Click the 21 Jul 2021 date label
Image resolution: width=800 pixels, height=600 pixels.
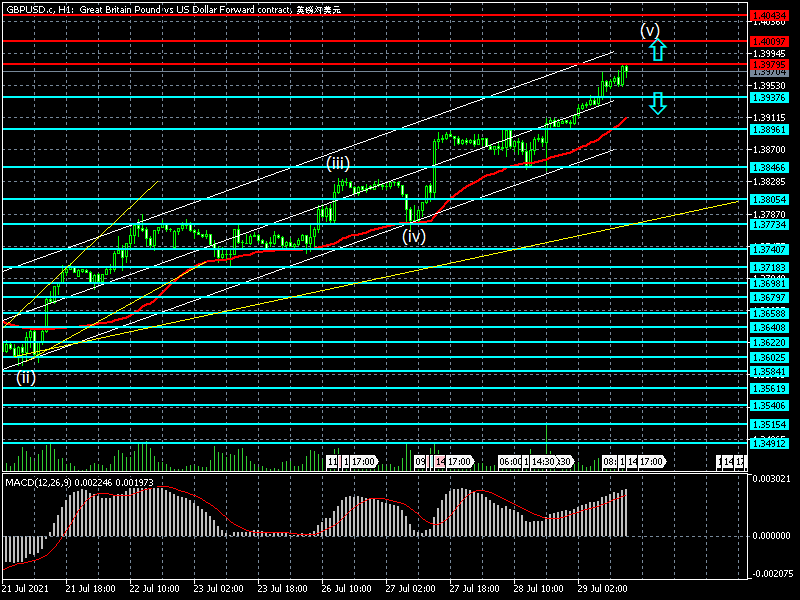25,591
